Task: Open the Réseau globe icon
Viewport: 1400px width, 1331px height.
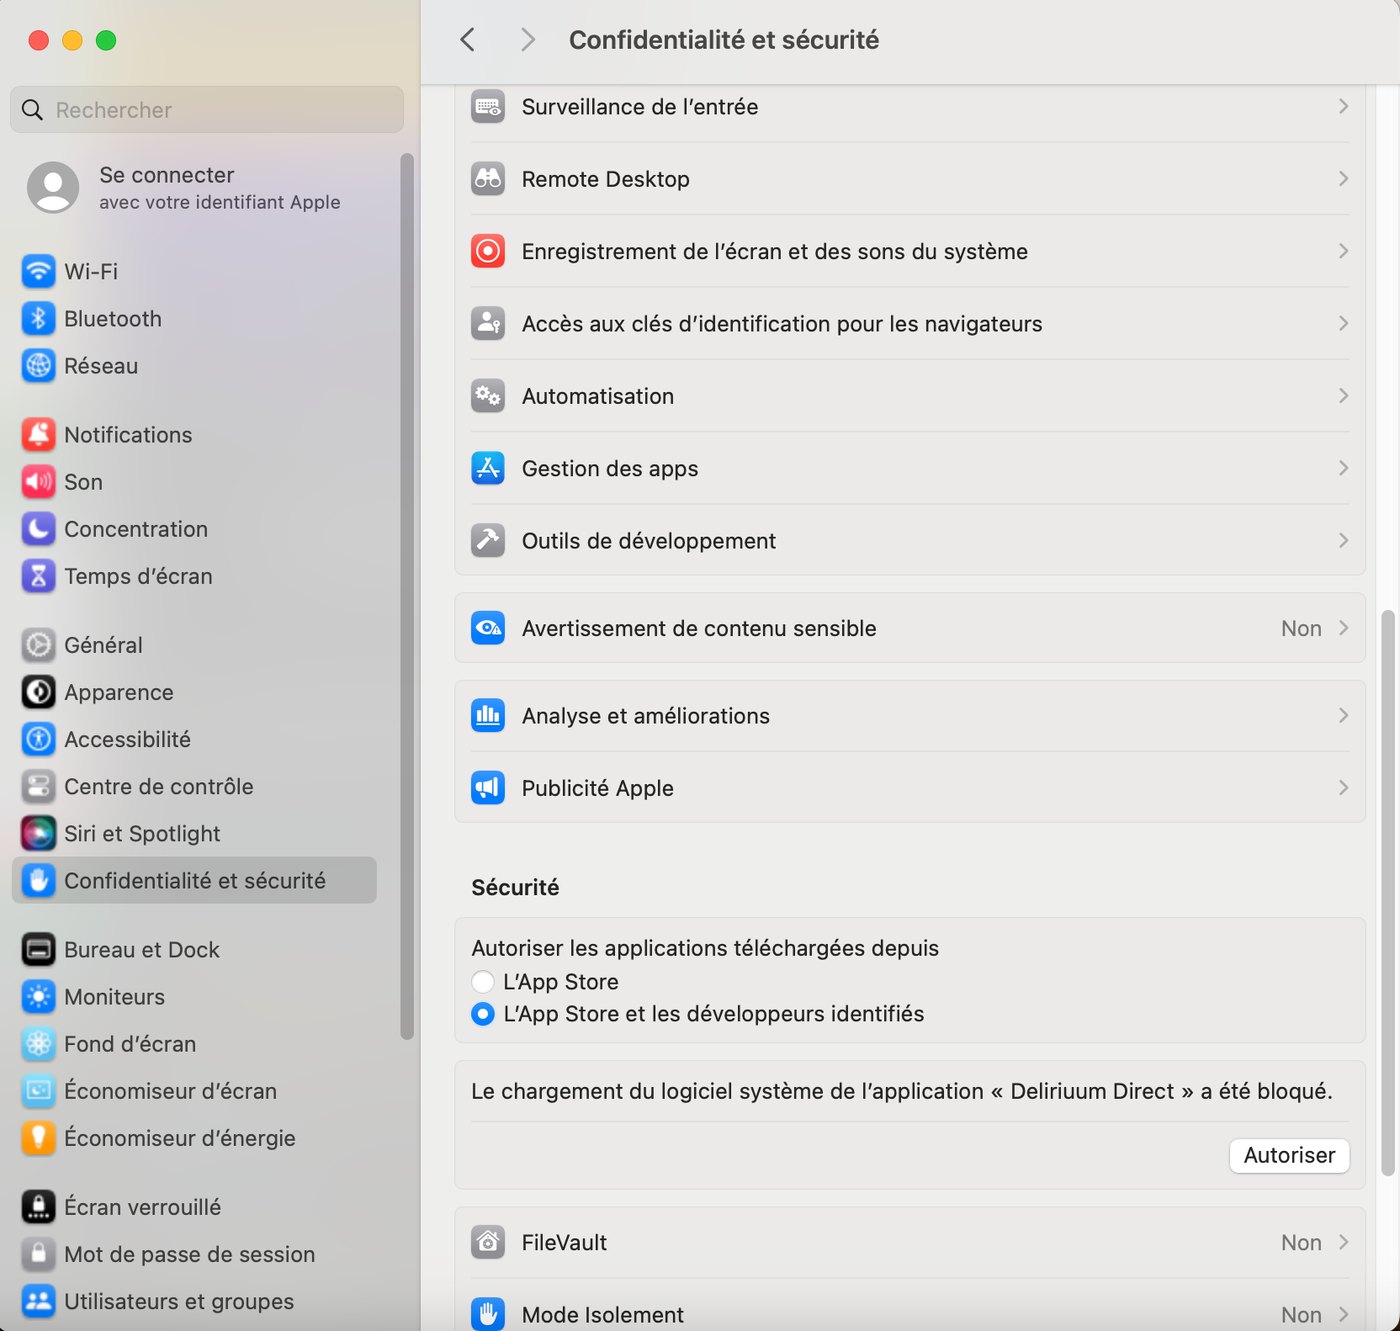Action: click(x=38, y=365)
